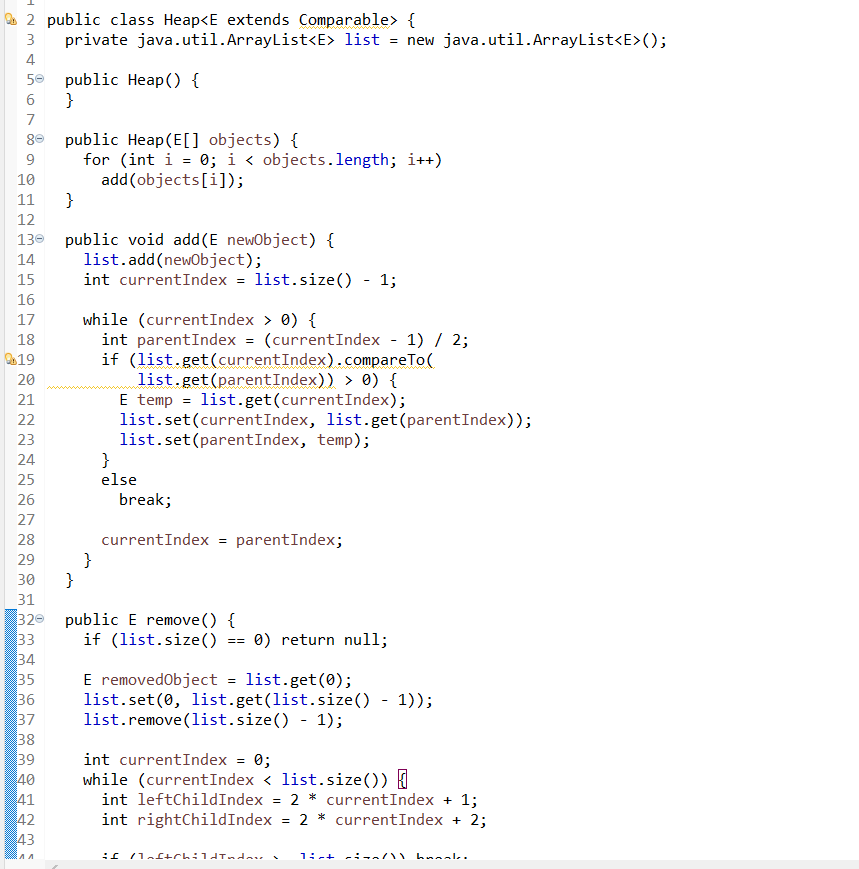Click line number 33 in the gutter
The width and height of the screenshot is (859, 869).
tap(26, 639)
